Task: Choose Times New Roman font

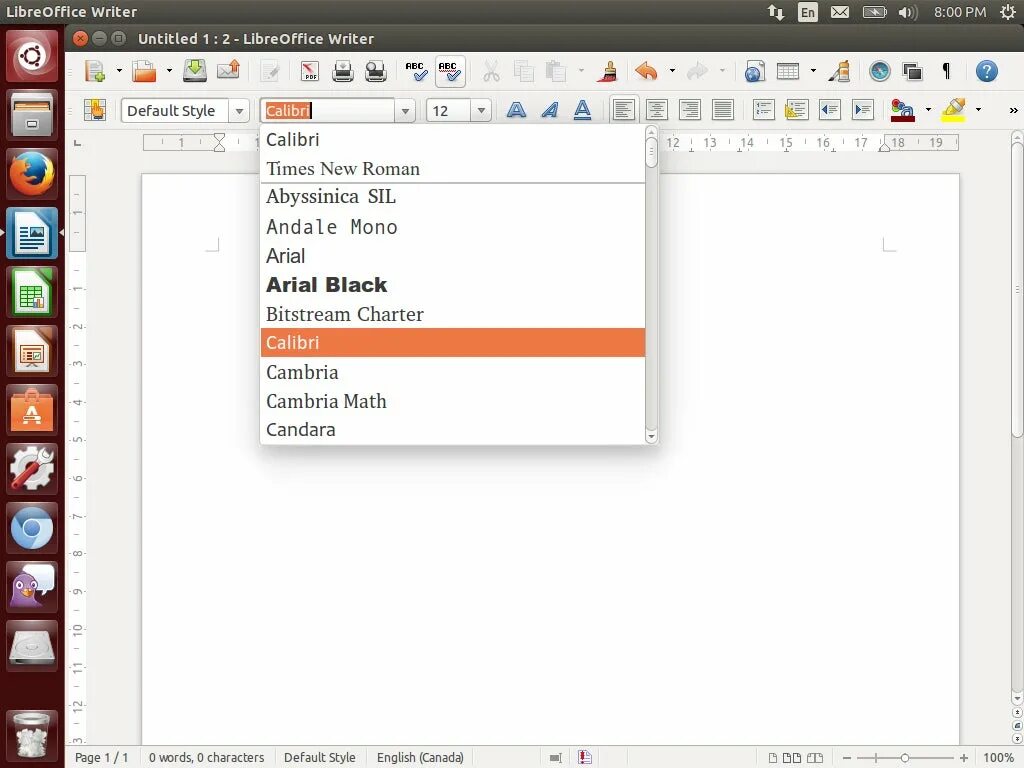Action: point(453,168)
